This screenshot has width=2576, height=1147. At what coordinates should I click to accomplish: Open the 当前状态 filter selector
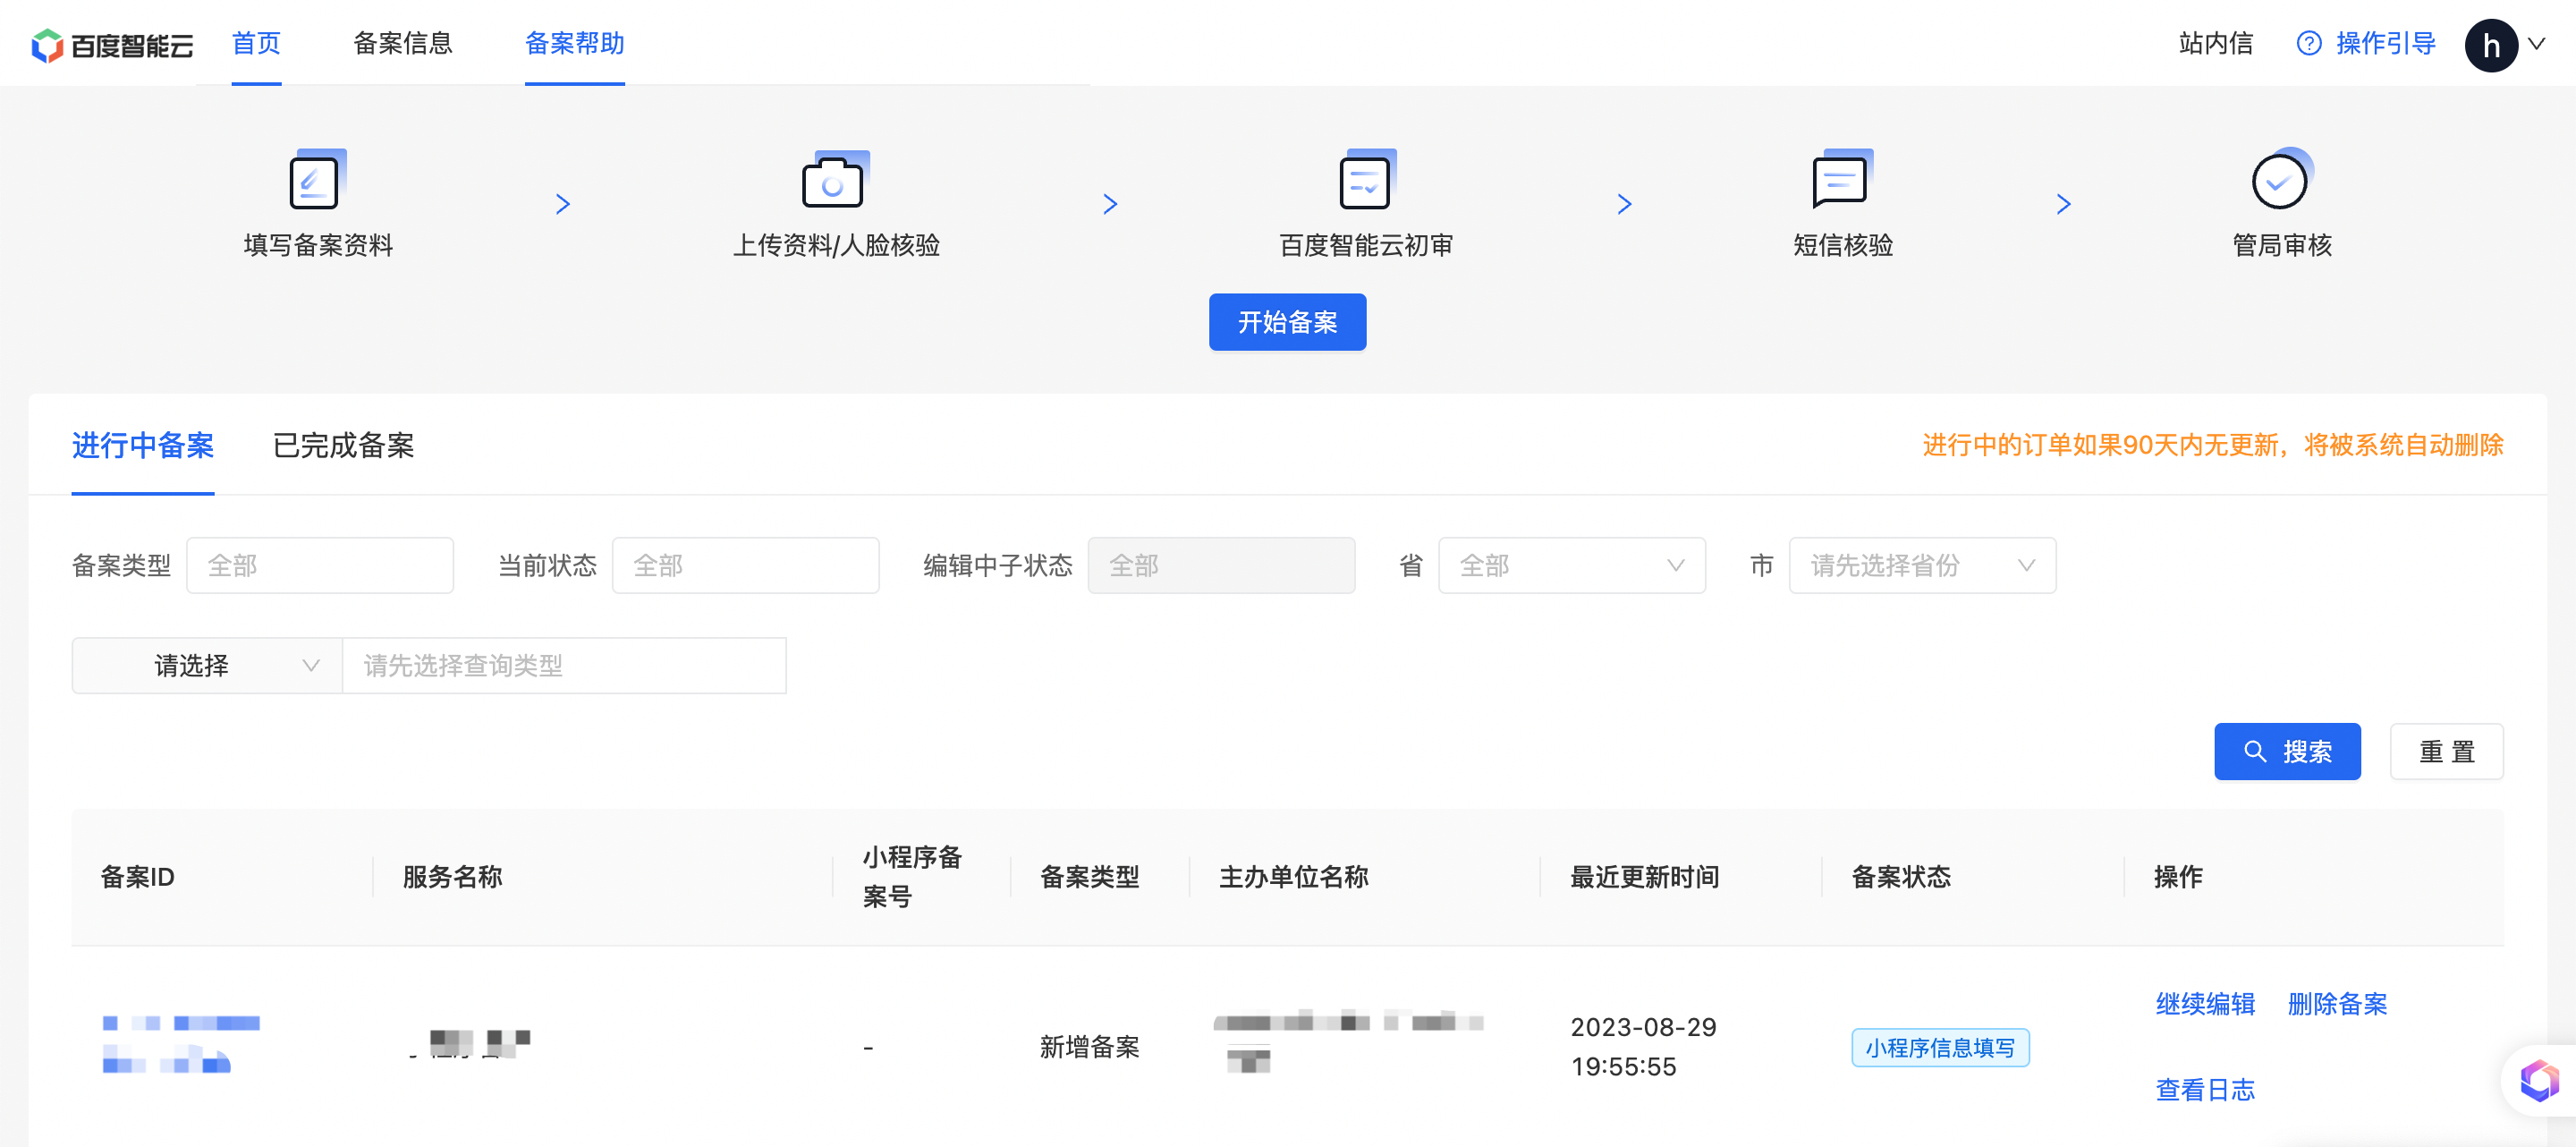pyautogui.click(x=745, y=565)
